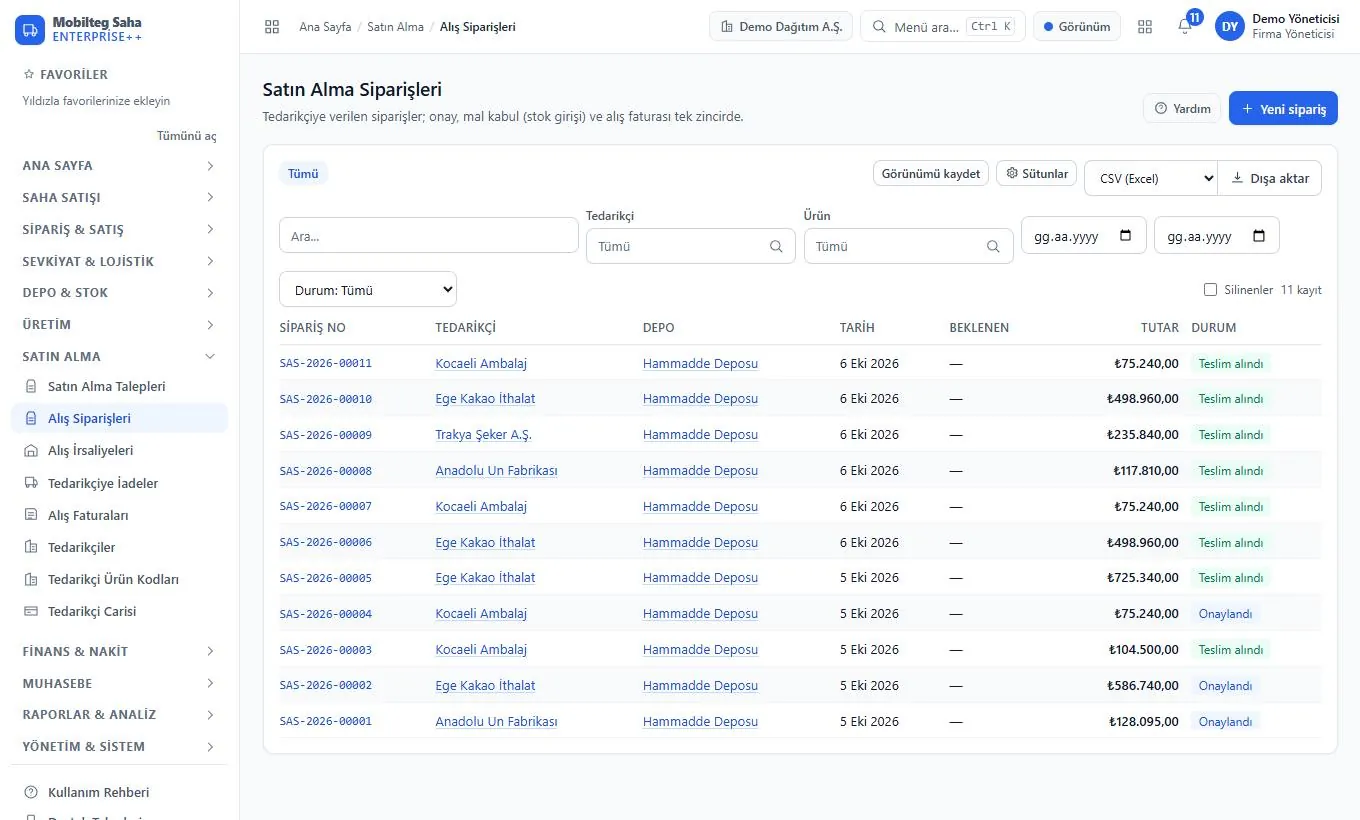The width and height of the screenshot is (1360, 820).
Task: Open Alış İrsaliyeleri in sidebar
Action: (x=119, y=450)
